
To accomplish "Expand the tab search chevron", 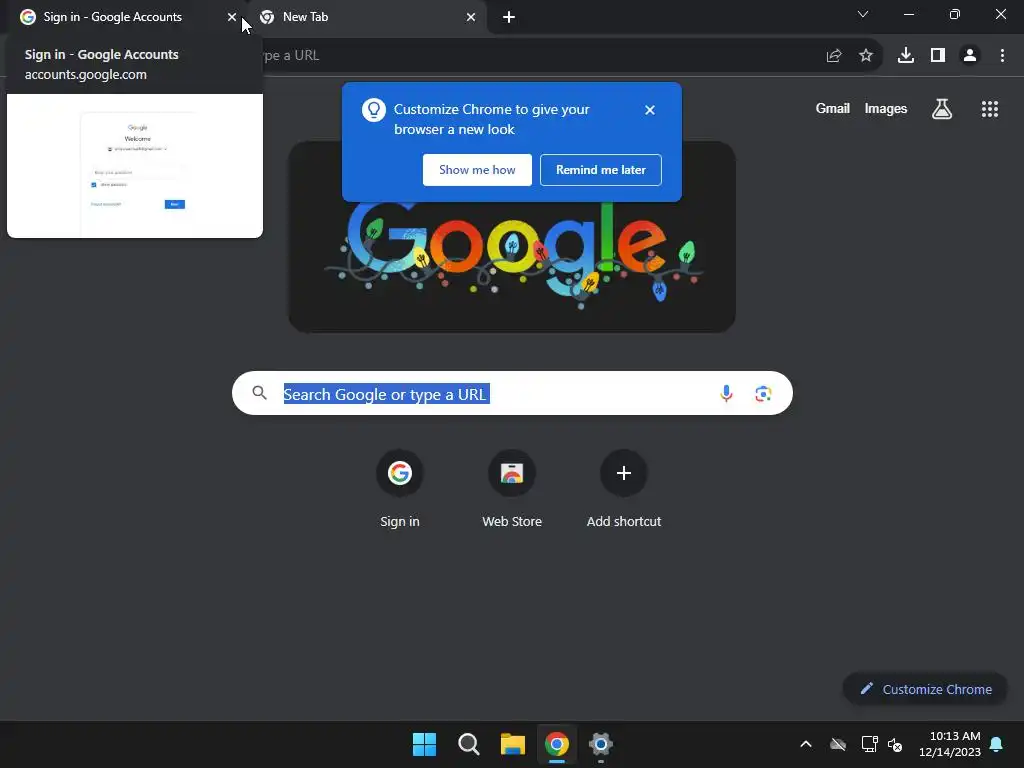I will [x=863, y=14].
